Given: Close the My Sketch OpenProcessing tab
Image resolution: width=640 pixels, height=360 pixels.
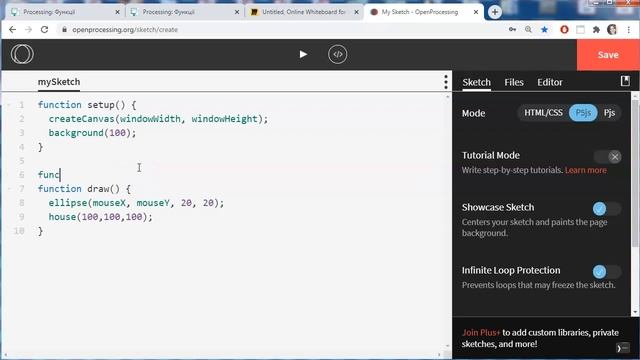Looking at the screenshot, I should tap(476, 12).
